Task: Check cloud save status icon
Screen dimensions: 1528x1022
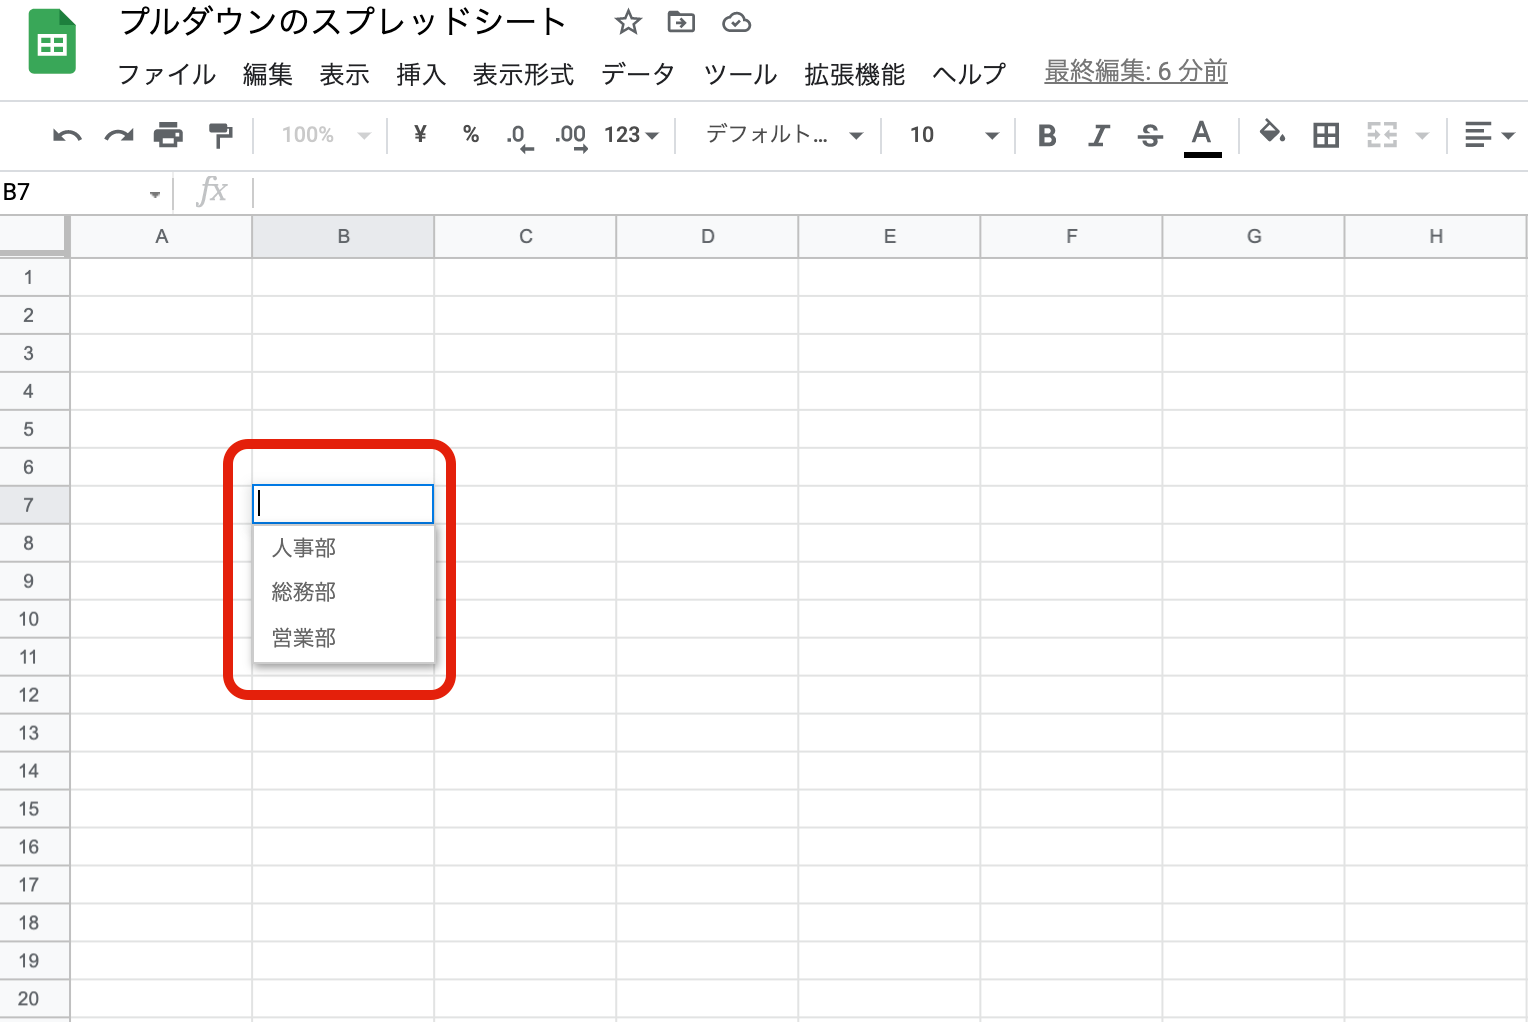Action: 737,22
